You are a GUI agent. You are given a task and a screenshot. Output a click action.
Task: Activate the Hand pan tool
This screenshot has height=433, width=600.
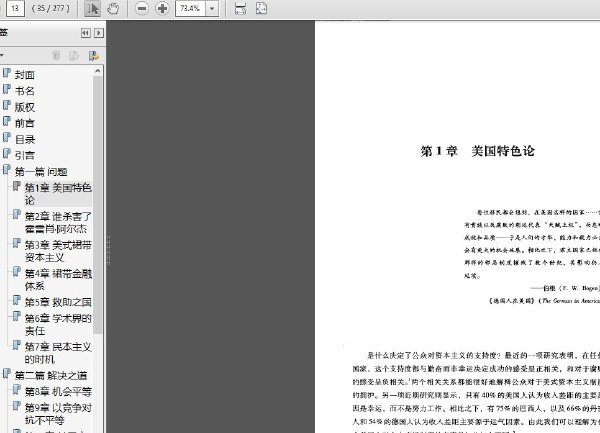[x=112, y=9]
